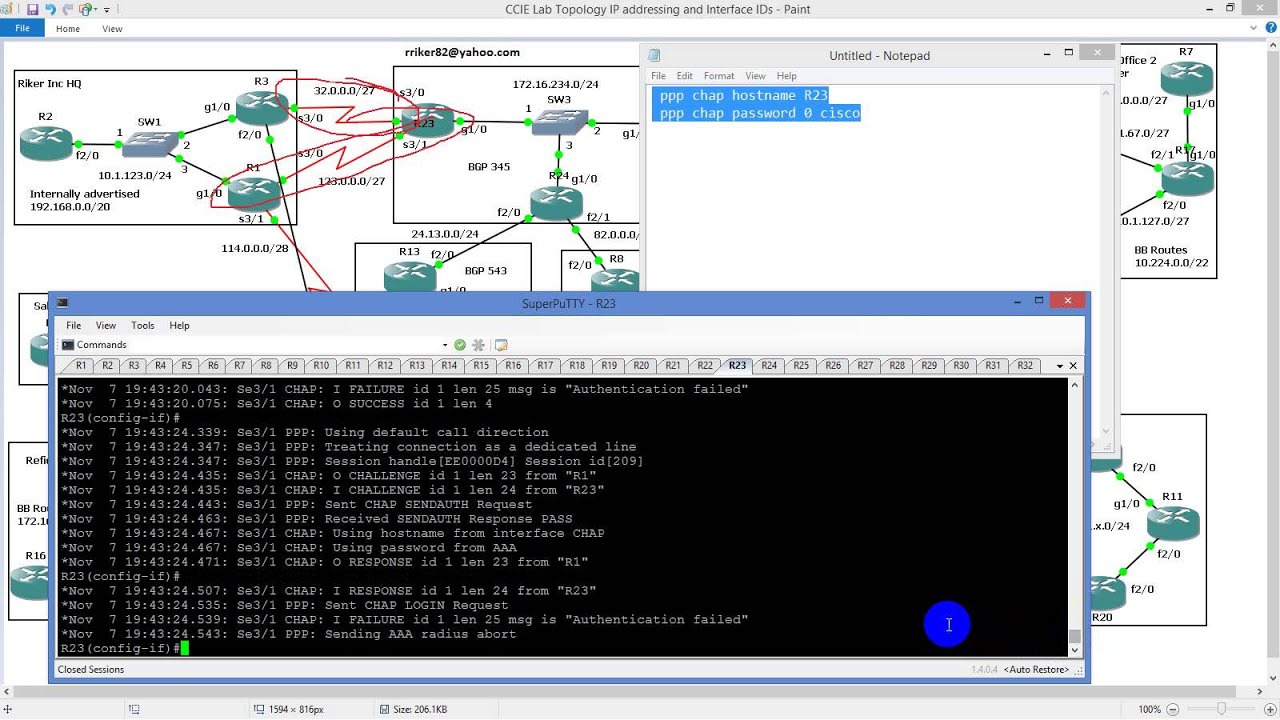Open Notepad's View menu
1280x720 pixels.
[755, 76]
